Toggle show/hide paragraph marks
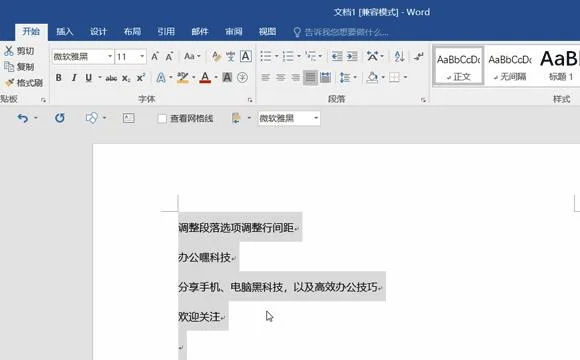The width and height of the screenshot is (580, 360). [x=419, y=56]
